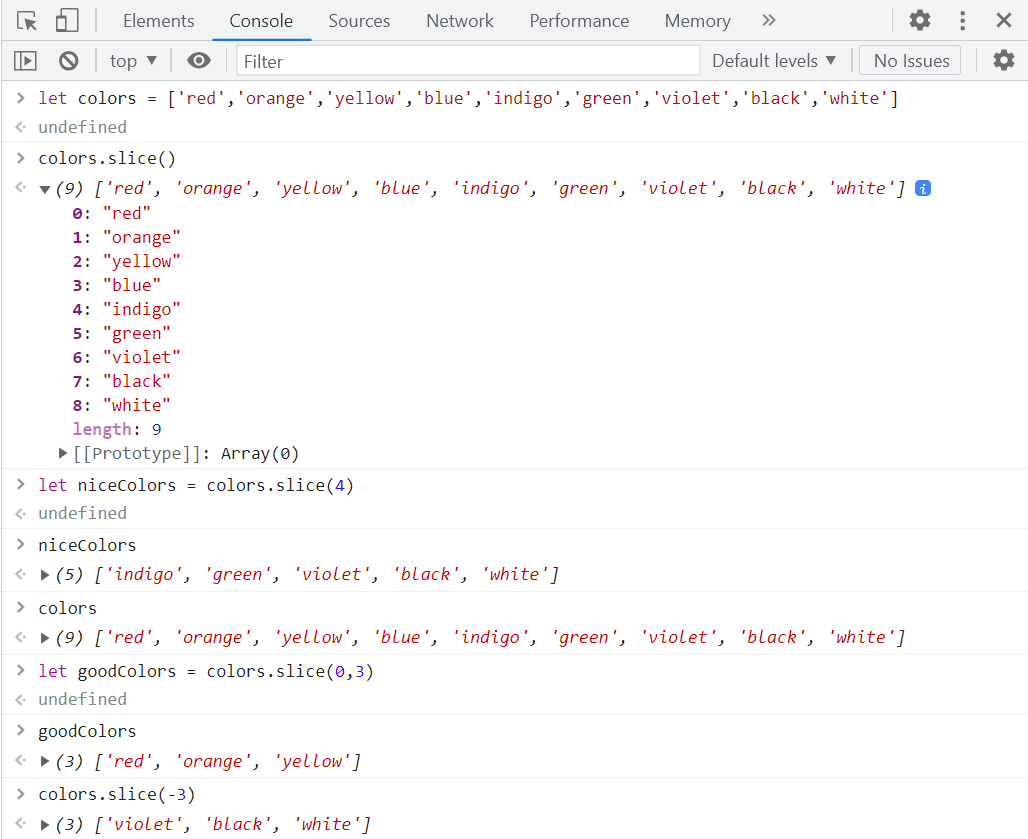Screen dimensions: 1028x839
Task: Click the 1: "orange" array entry
Action: [127, 237]
